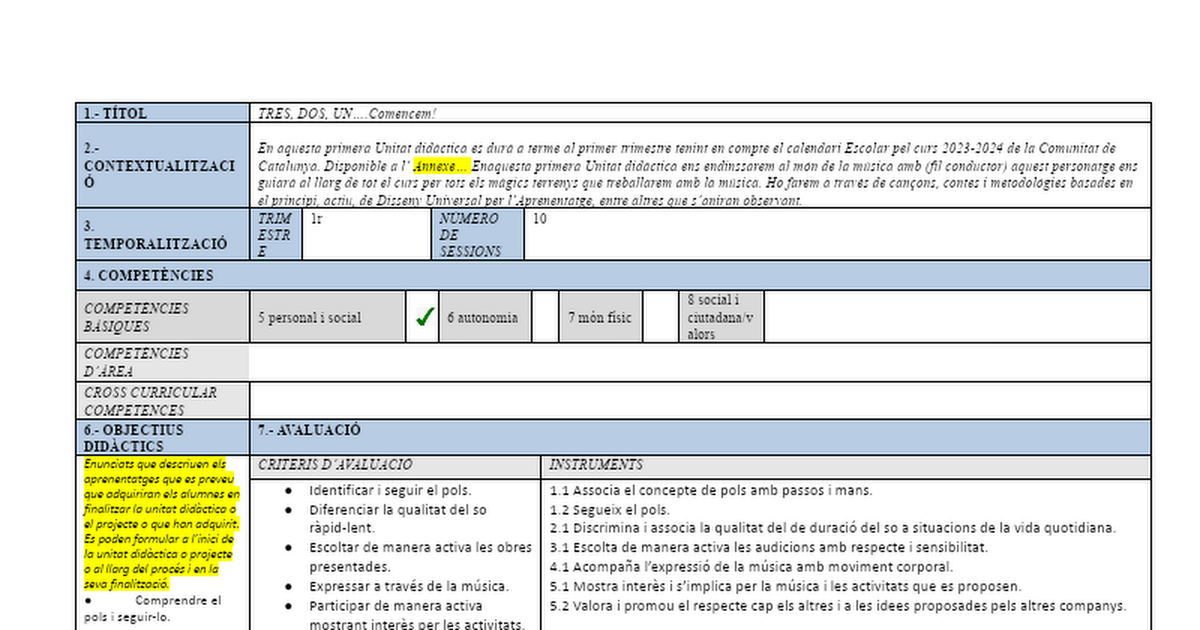Click line '1.2 Segueix el pols.'
This screenshot has height=630, width=1200.
tap(610, 509)
